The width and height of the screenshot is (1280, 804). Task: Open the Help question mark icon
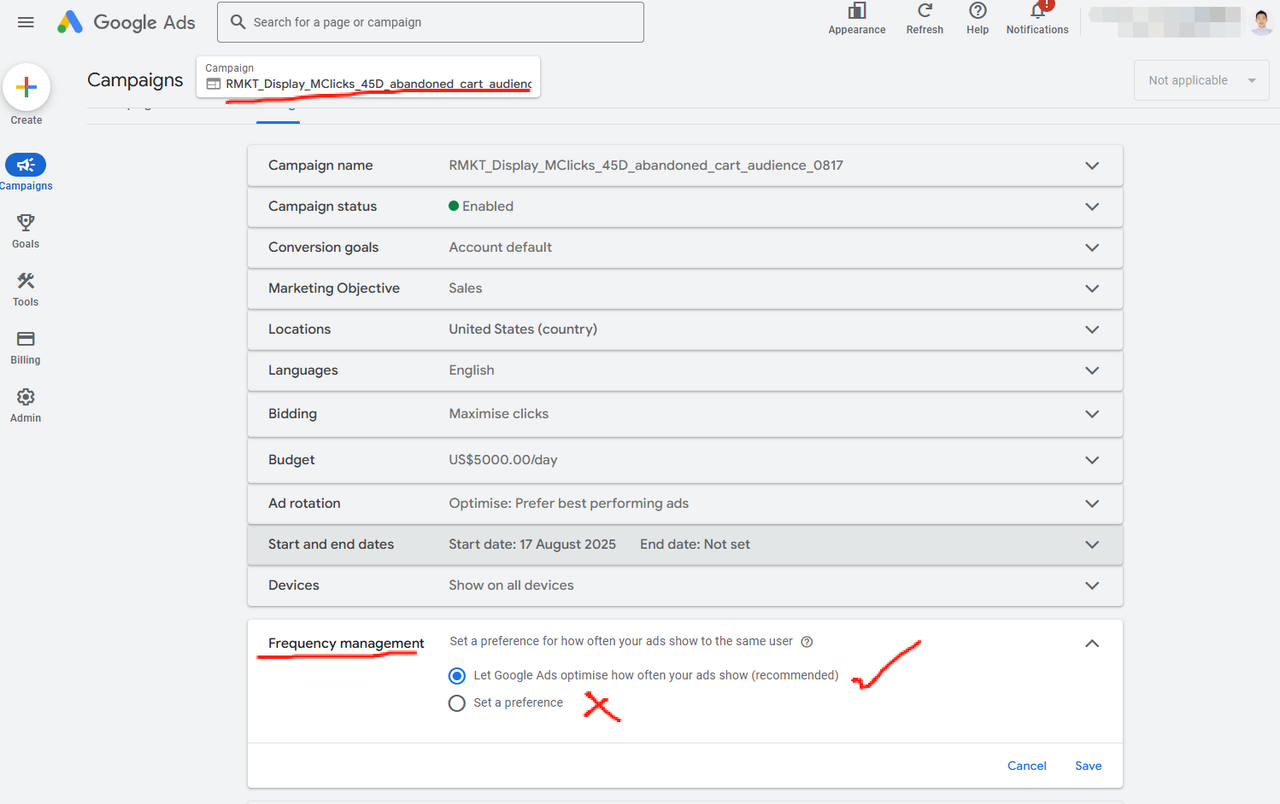pyautogui.click(x=978, y=11)
